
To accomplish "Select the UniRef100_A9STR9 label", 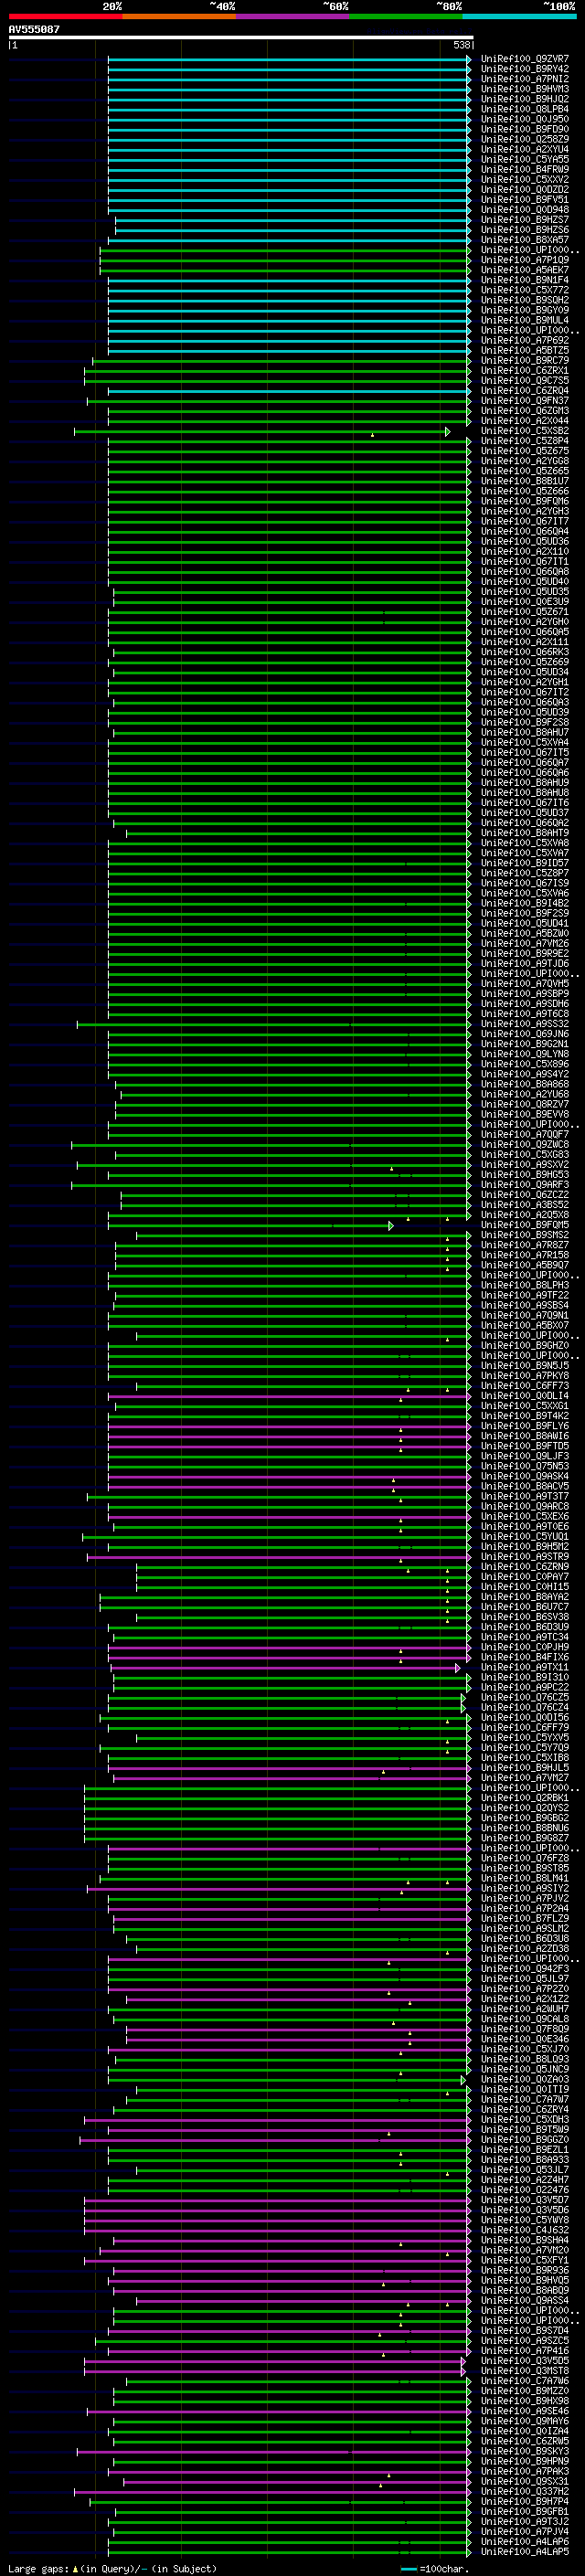I will 525,1557.
